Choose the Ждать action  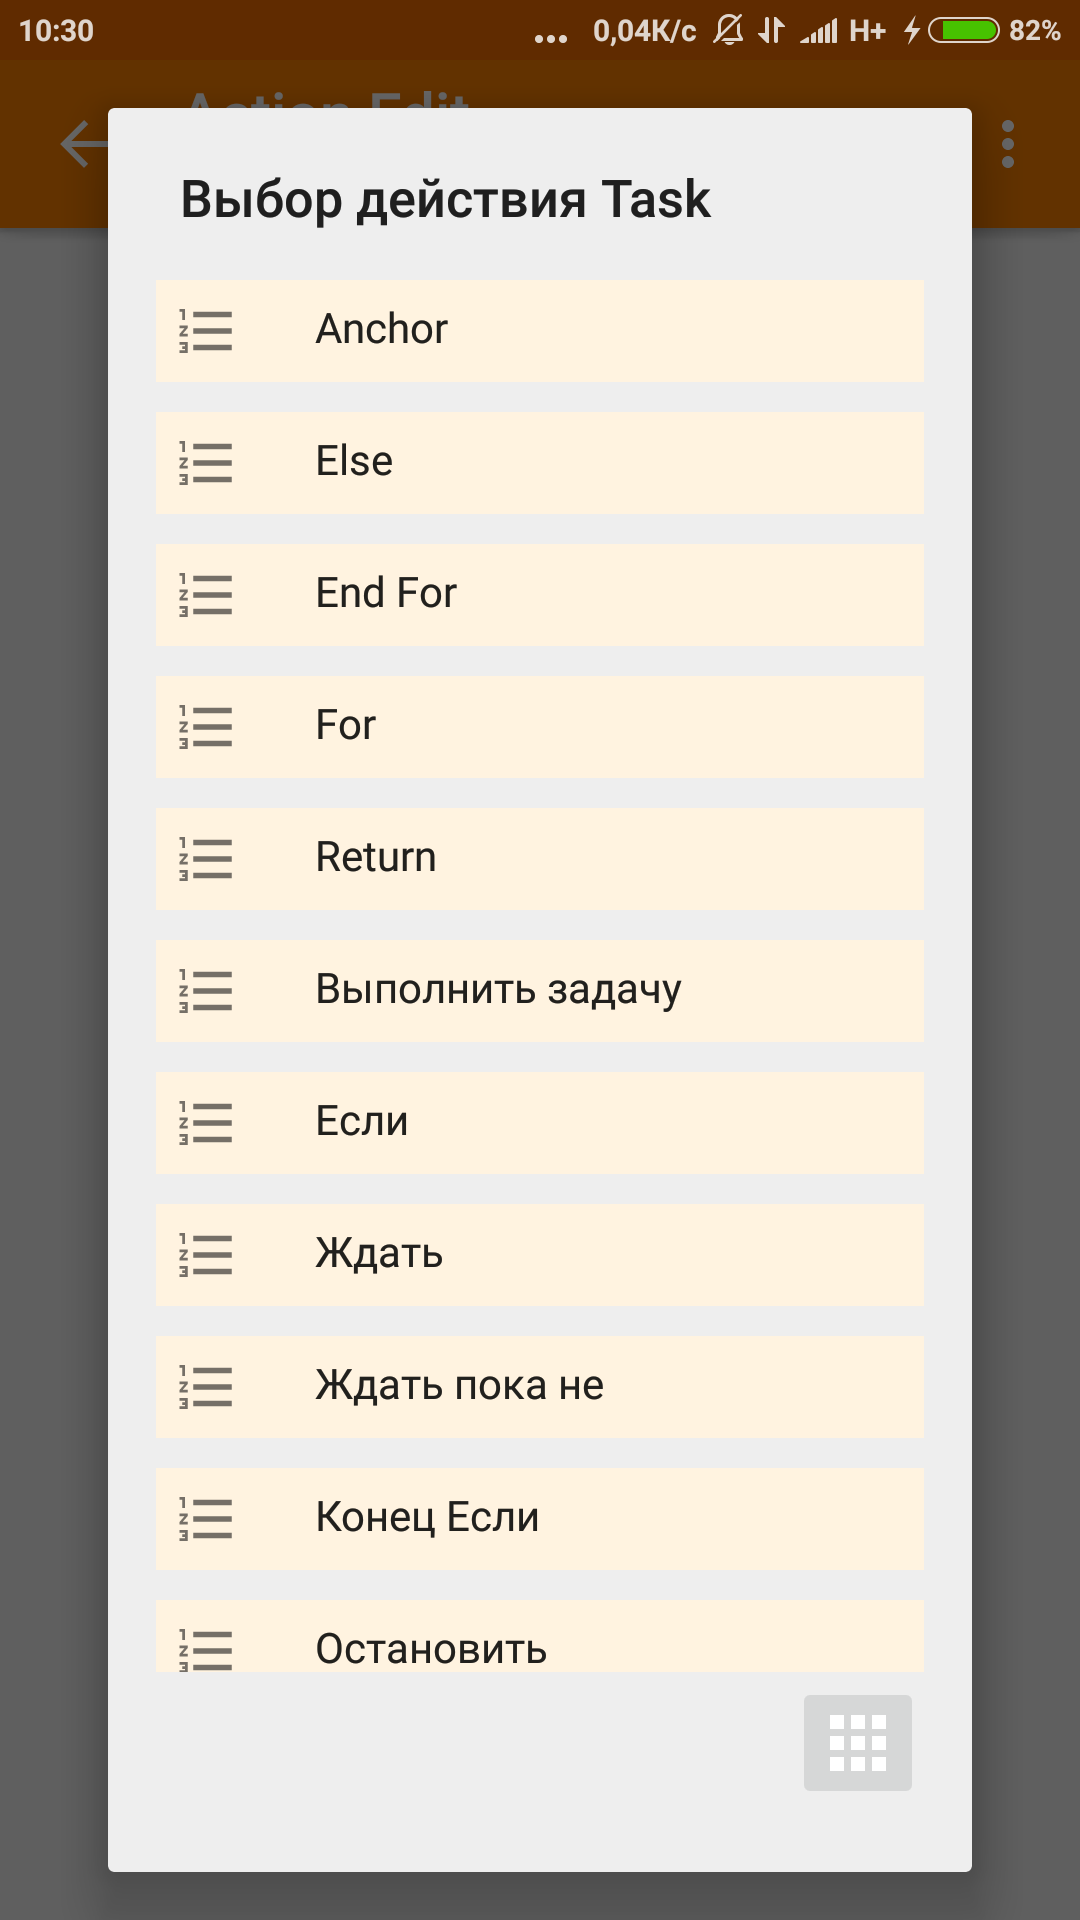[540, 1255]
